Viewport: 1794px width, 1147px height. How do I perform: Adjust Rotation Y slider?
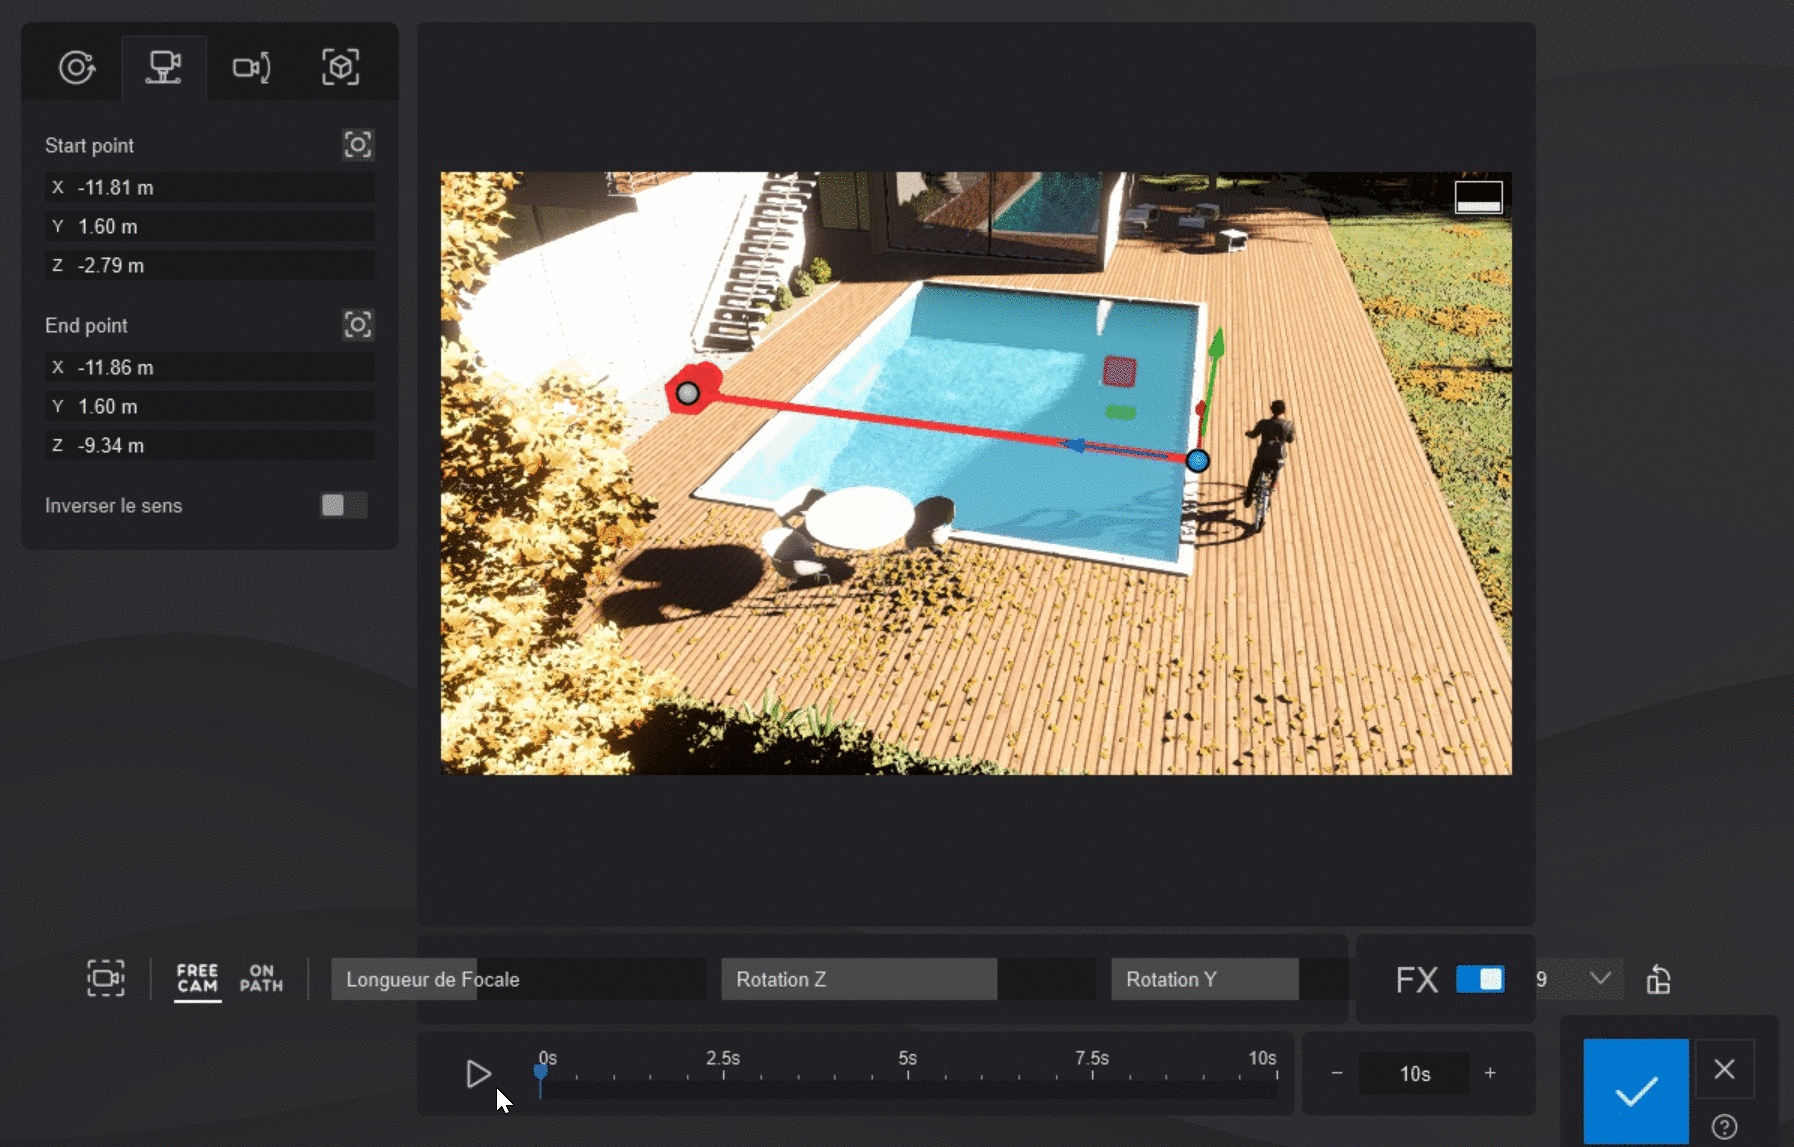pyautogui.click(x=1229, y=979)
